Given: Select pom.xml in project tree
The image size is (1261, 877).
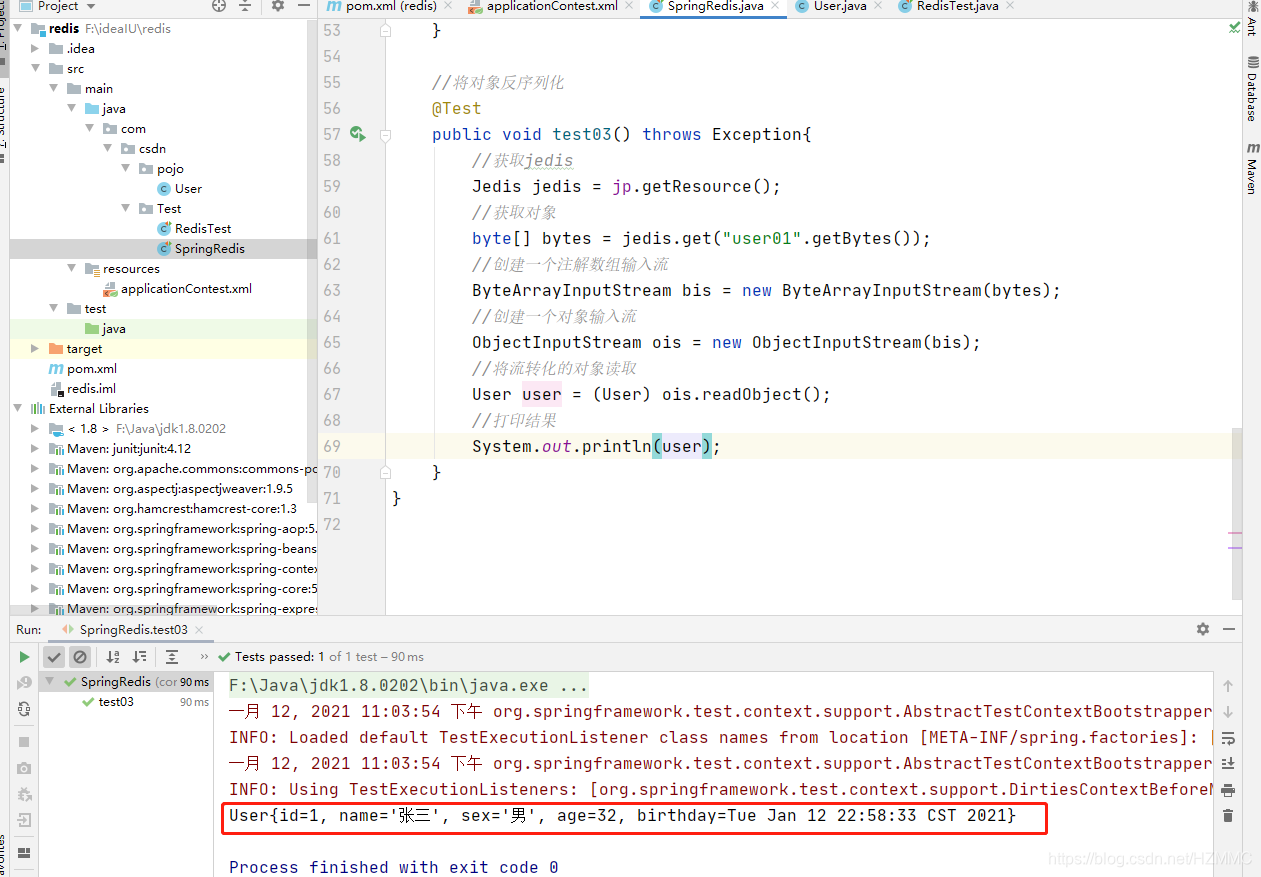Looking at the screenshot, I should (92, 369).
